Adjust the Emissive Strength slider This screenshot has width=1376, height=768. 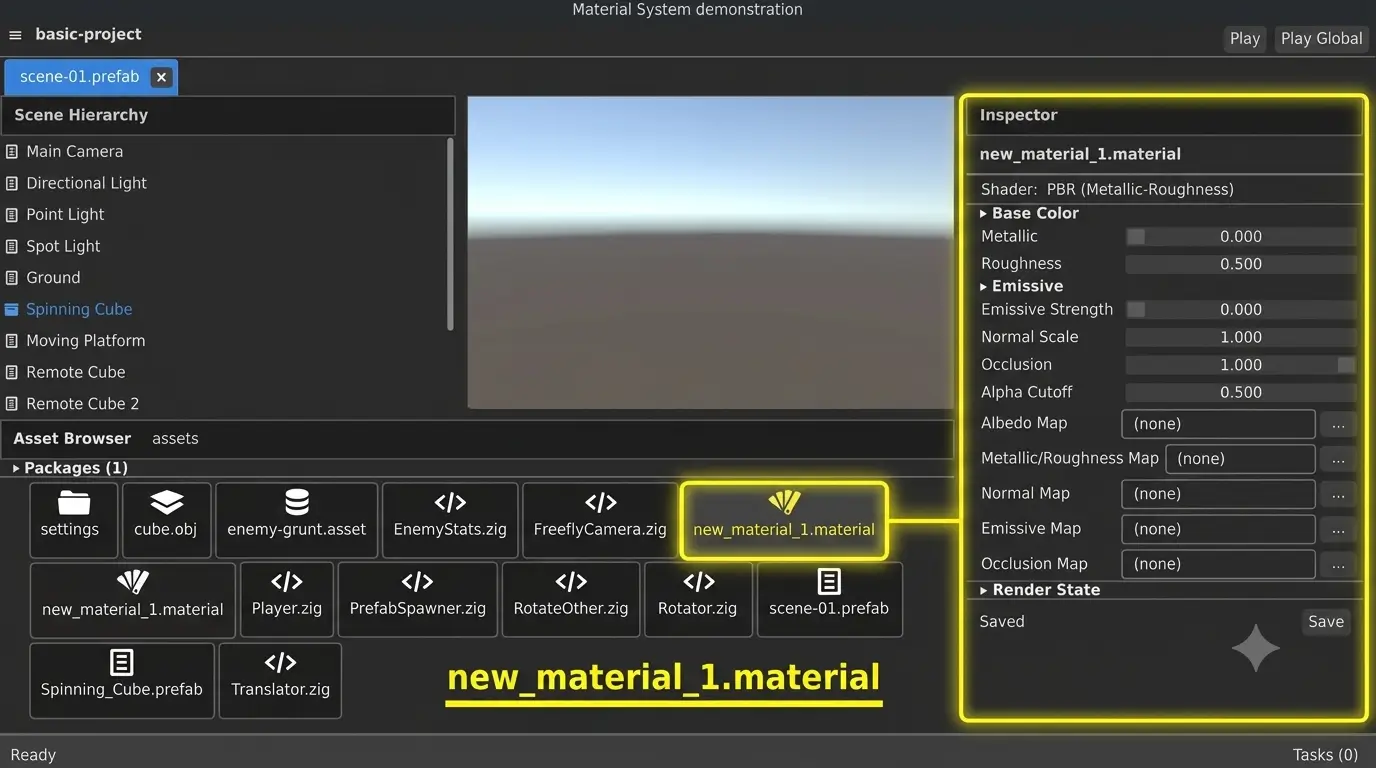click(1241, 310)
